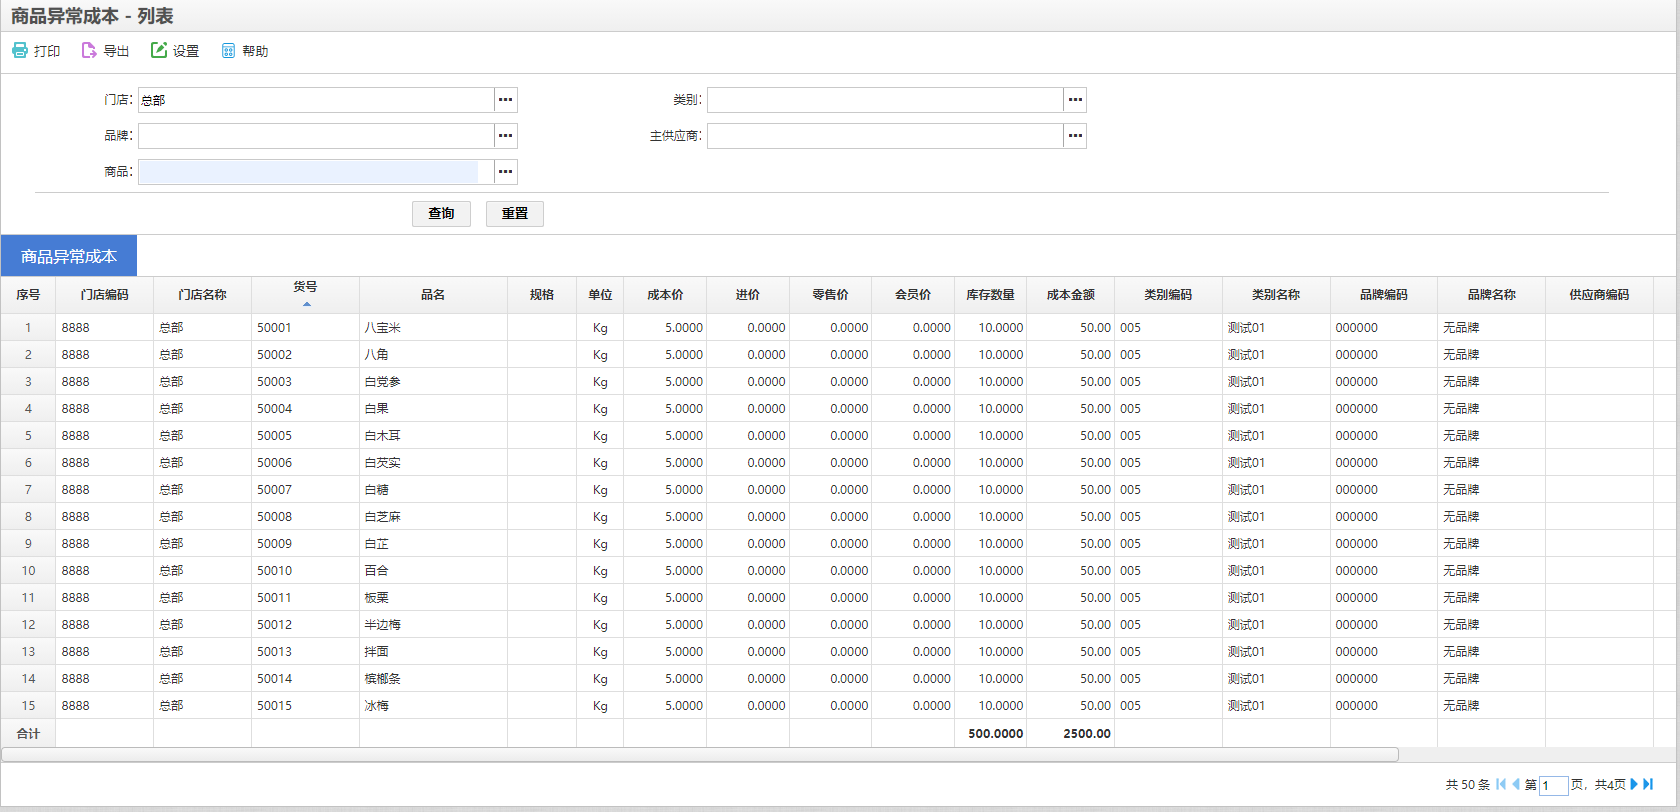Click the 成本价 column header
Screen dimensions: 1680x812
[x=665, y=295]
